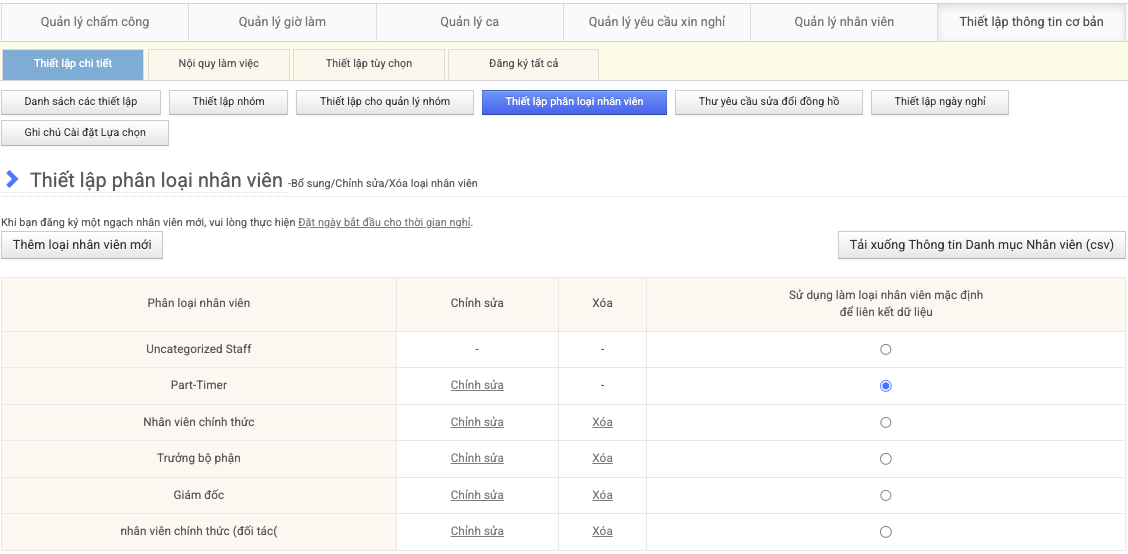Click Xóa link for Nhân viên chính thức

[x=602, y=423]
